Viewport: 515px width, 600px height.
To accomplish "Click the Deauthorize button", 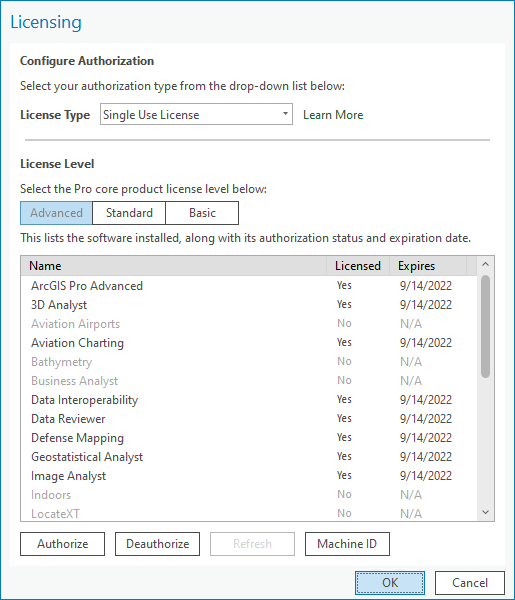I will 157,544.
